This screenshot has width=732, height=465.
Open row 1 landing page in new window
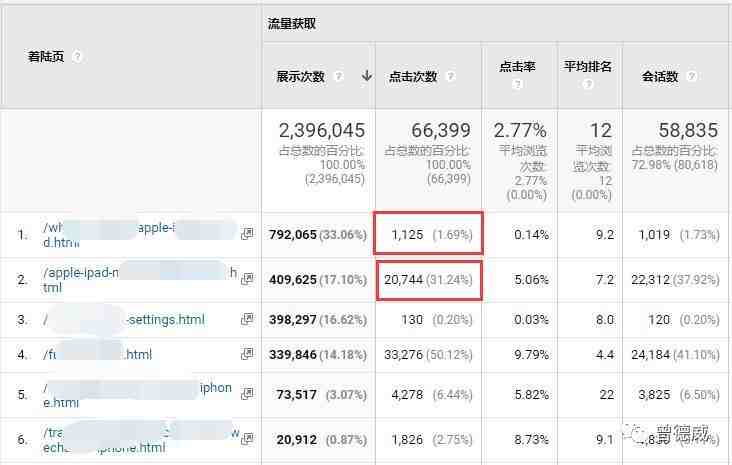[x=247, y=234]
